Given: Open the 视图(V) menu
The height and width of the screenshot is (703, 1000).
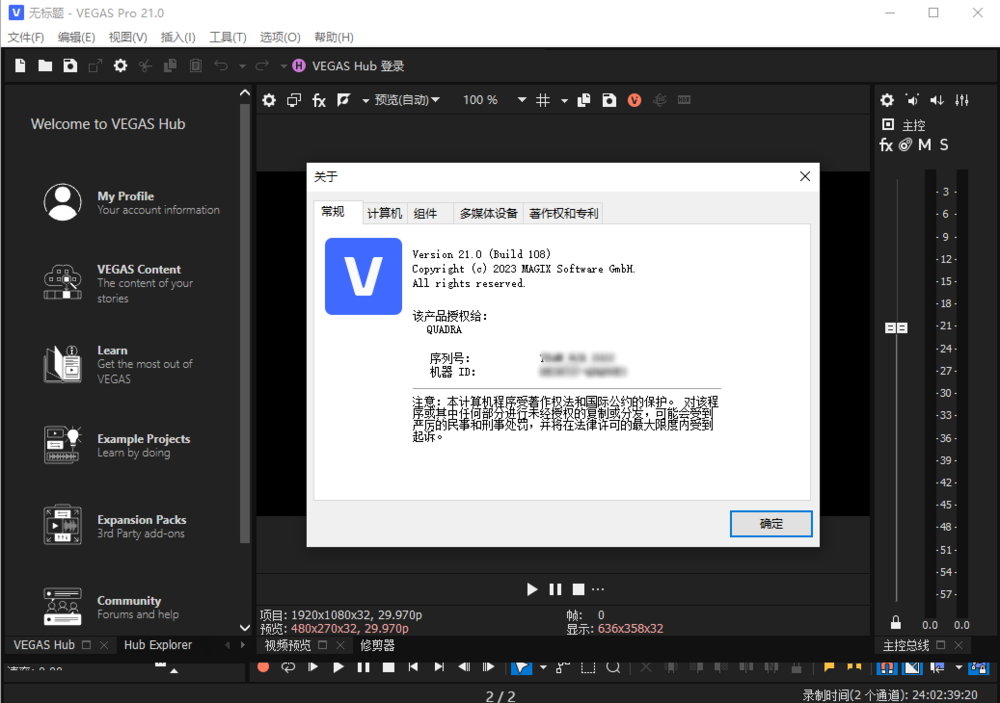Looking at the screenshot, I should pos(128,37).
